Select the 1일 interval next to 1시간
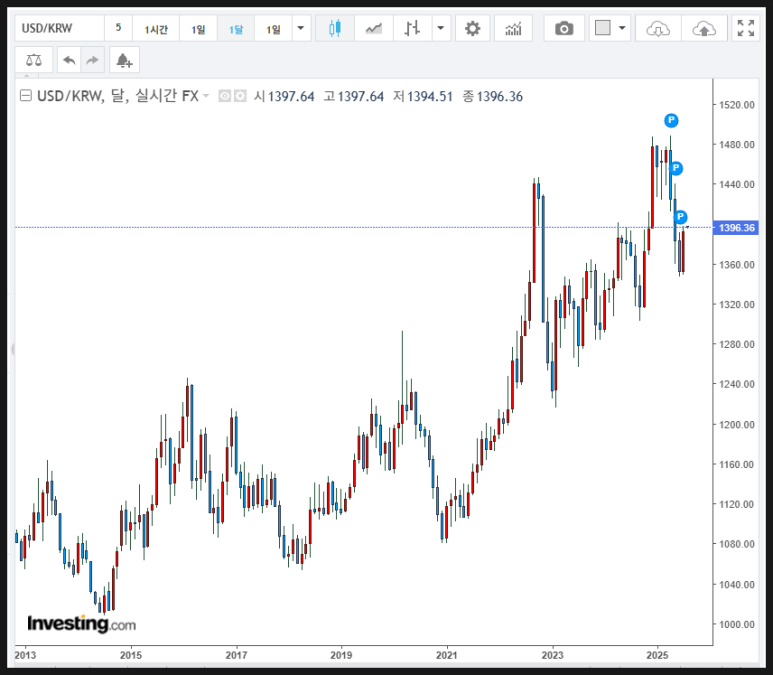This screenshot has height=675, width=773. [198, 29]
